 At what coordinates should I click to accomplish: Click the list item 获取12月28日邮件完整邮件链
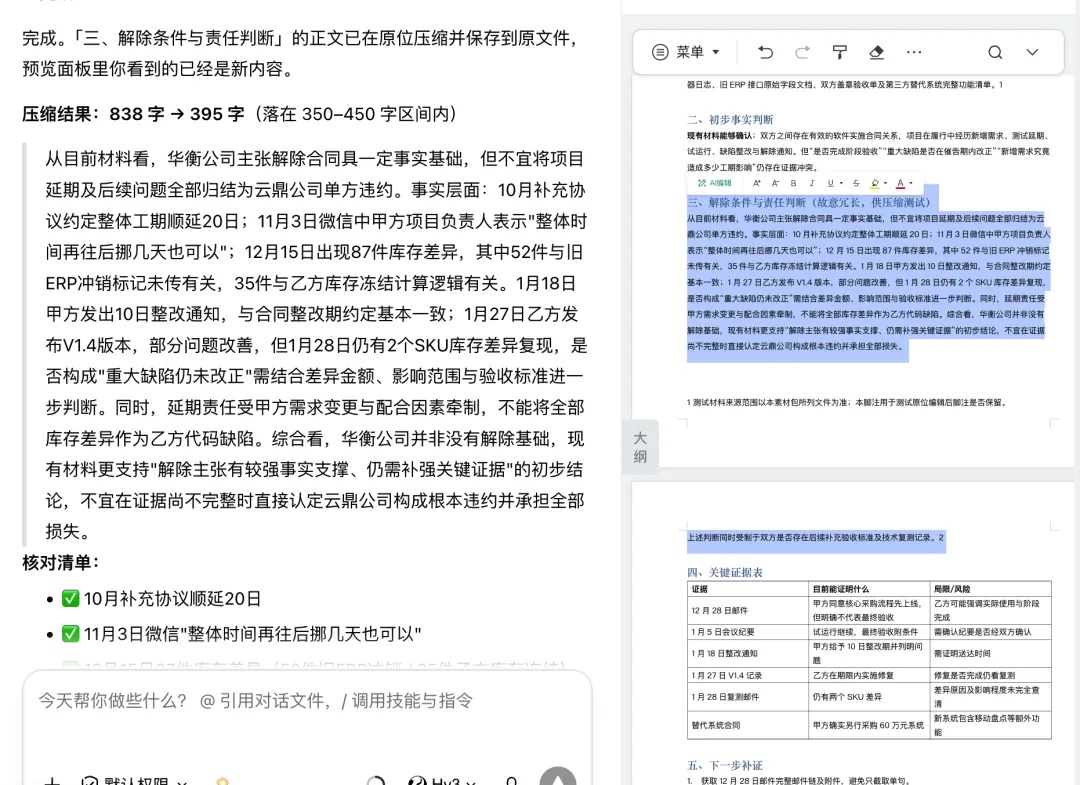coord(799,780)
